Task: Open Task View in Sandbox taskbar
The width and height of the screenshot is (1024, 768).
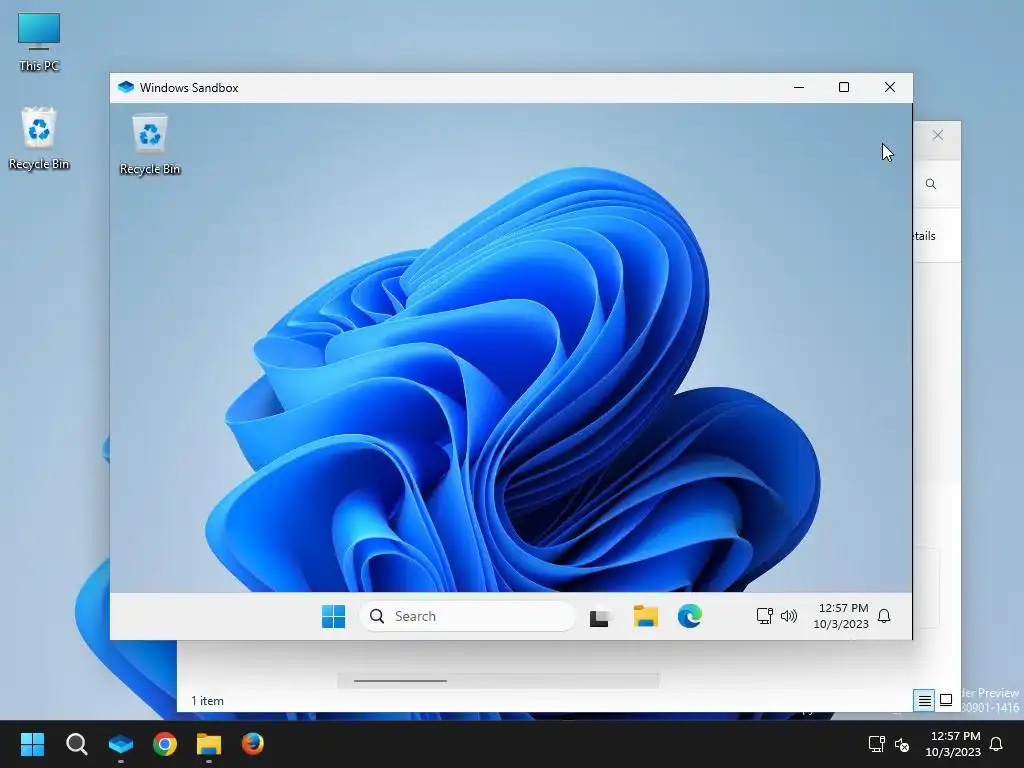Action: point(600,616)
